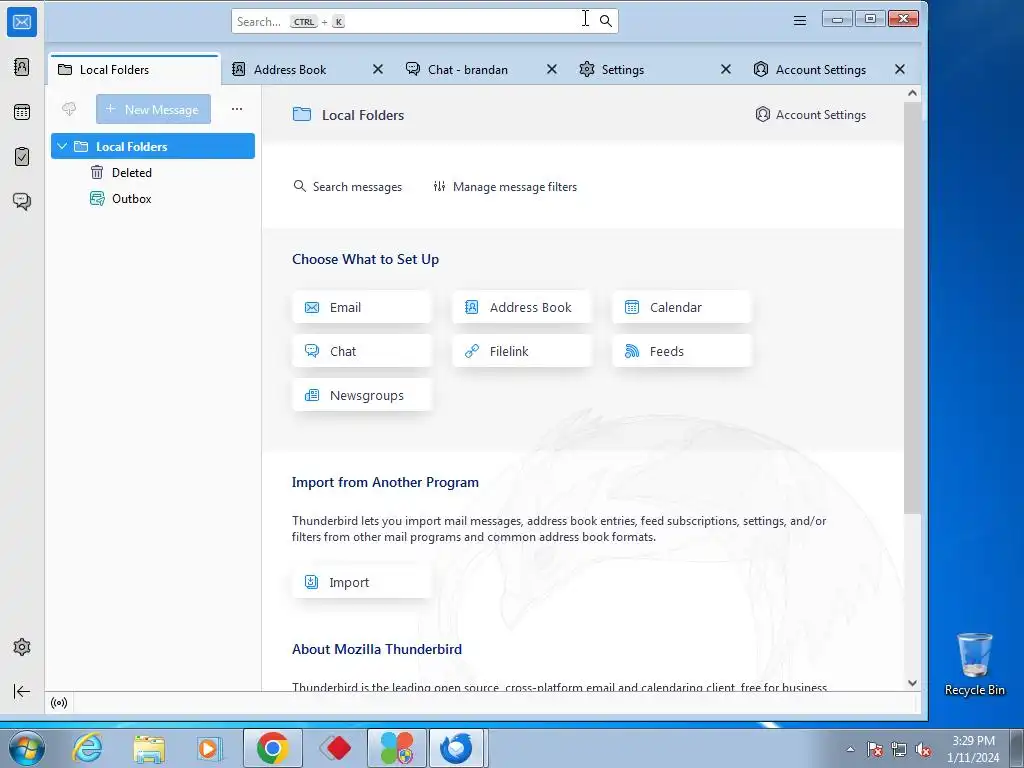Open Calendar from the spaces sidebar
Image resolution: width=1024 pixels, height=768 pixels.
tap(22, 112)
